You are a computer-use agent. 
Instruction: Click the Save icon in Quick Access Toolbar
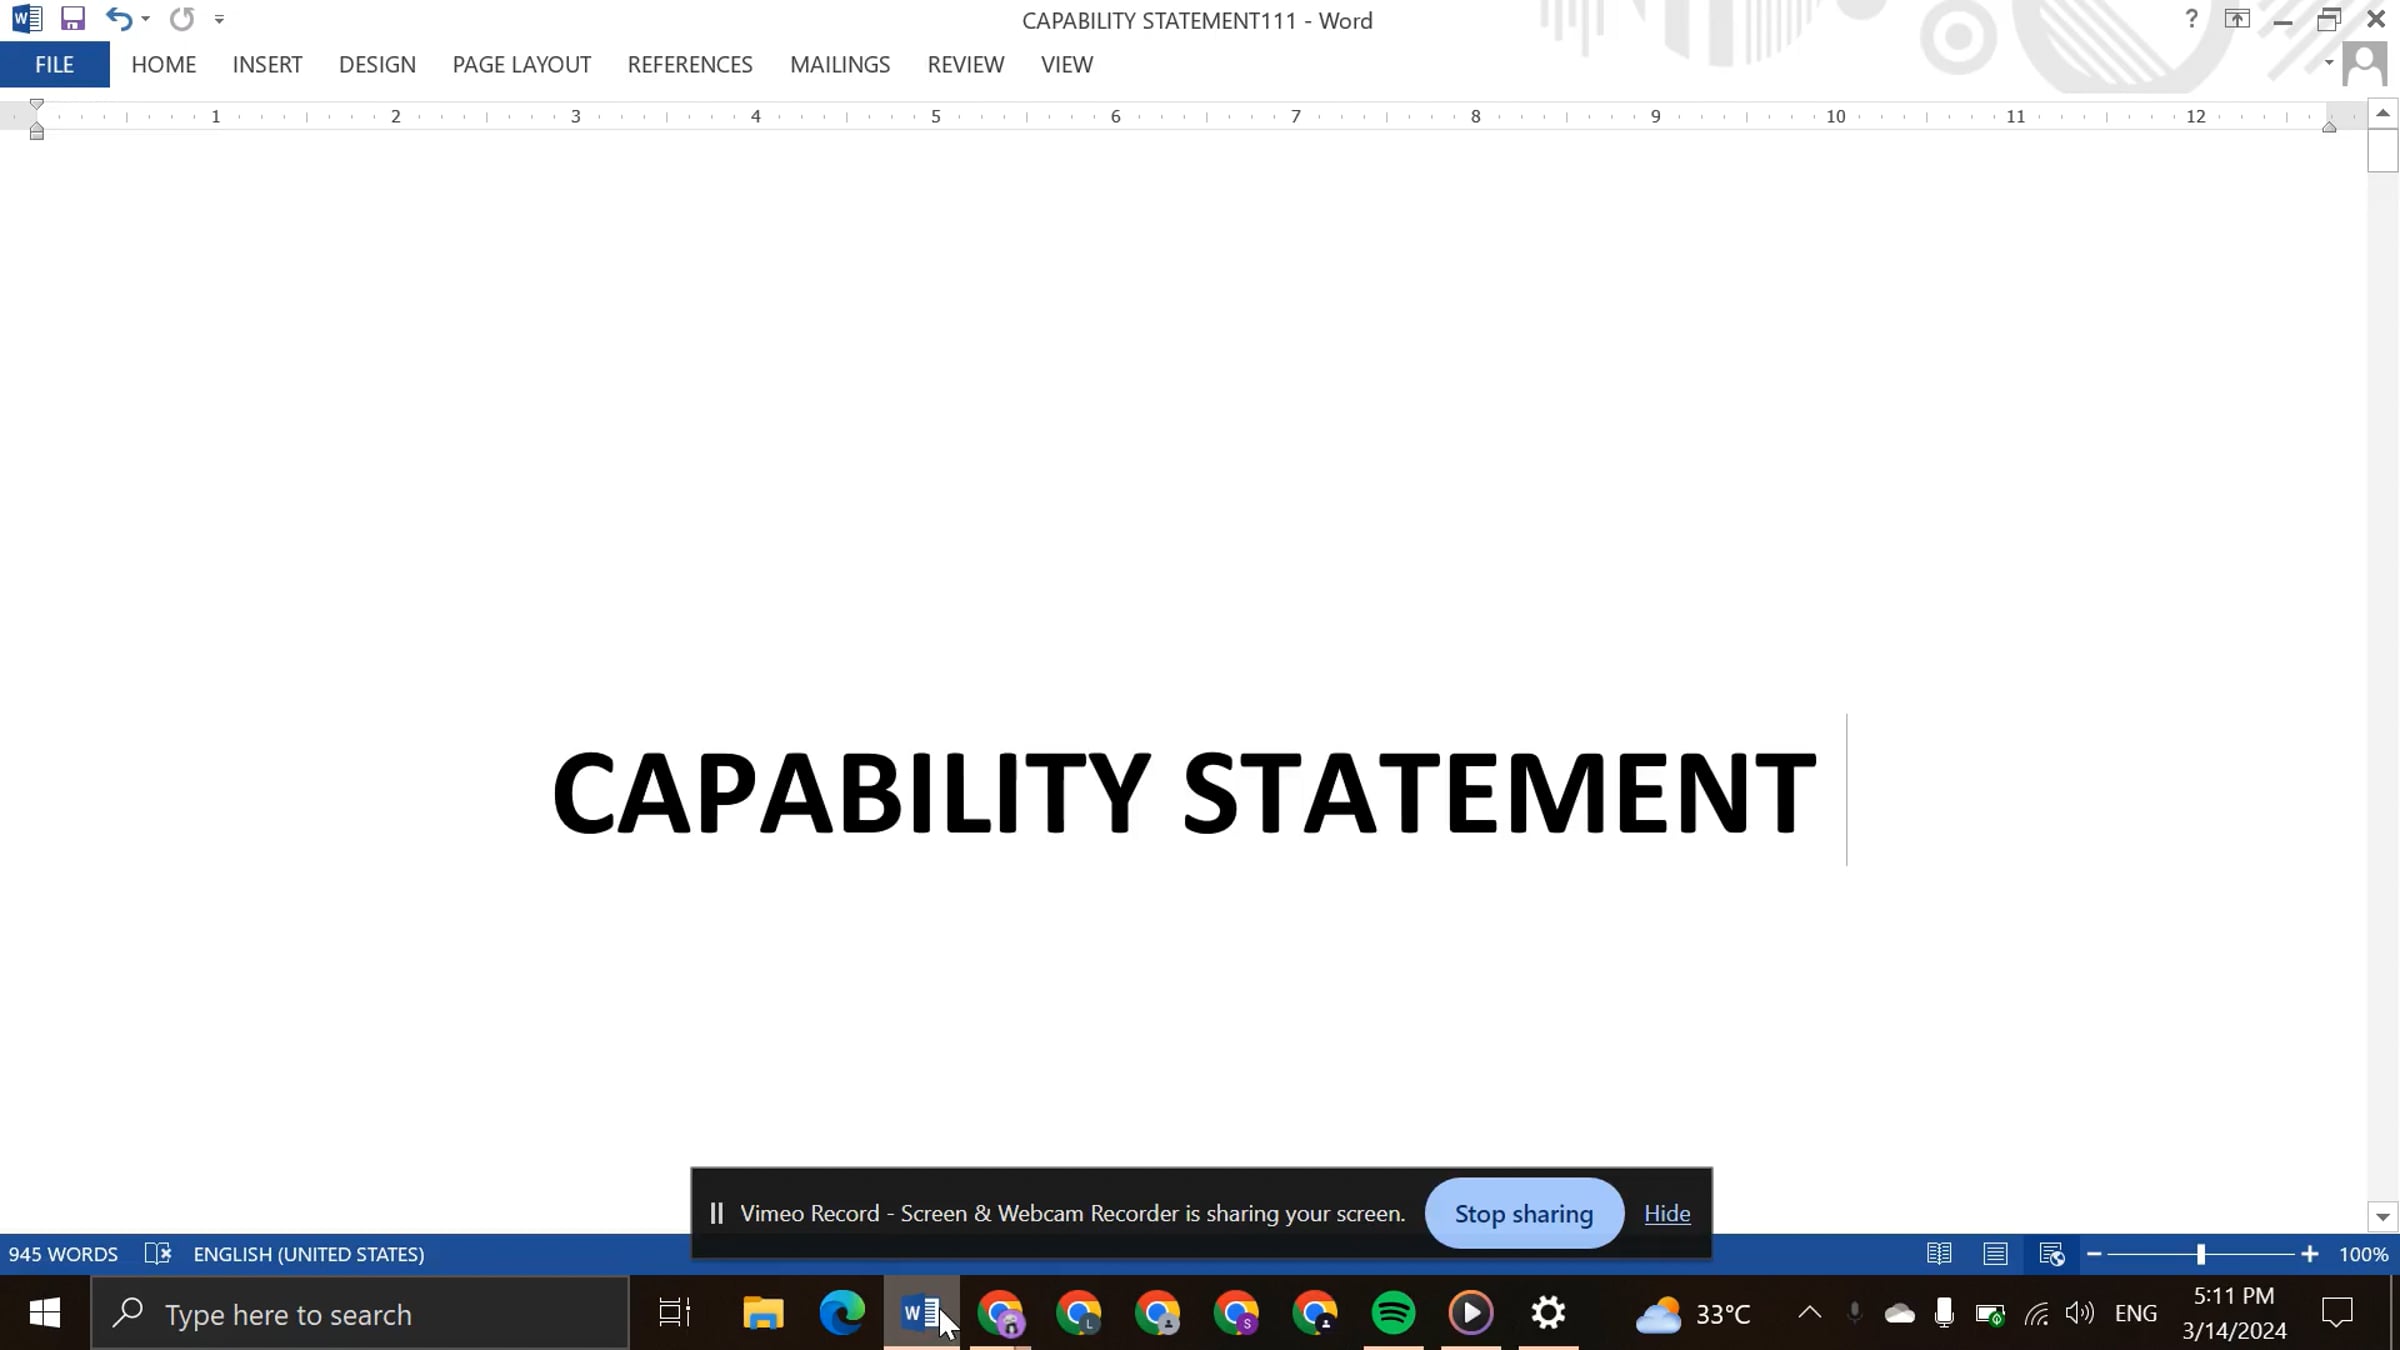click(72, 19)
